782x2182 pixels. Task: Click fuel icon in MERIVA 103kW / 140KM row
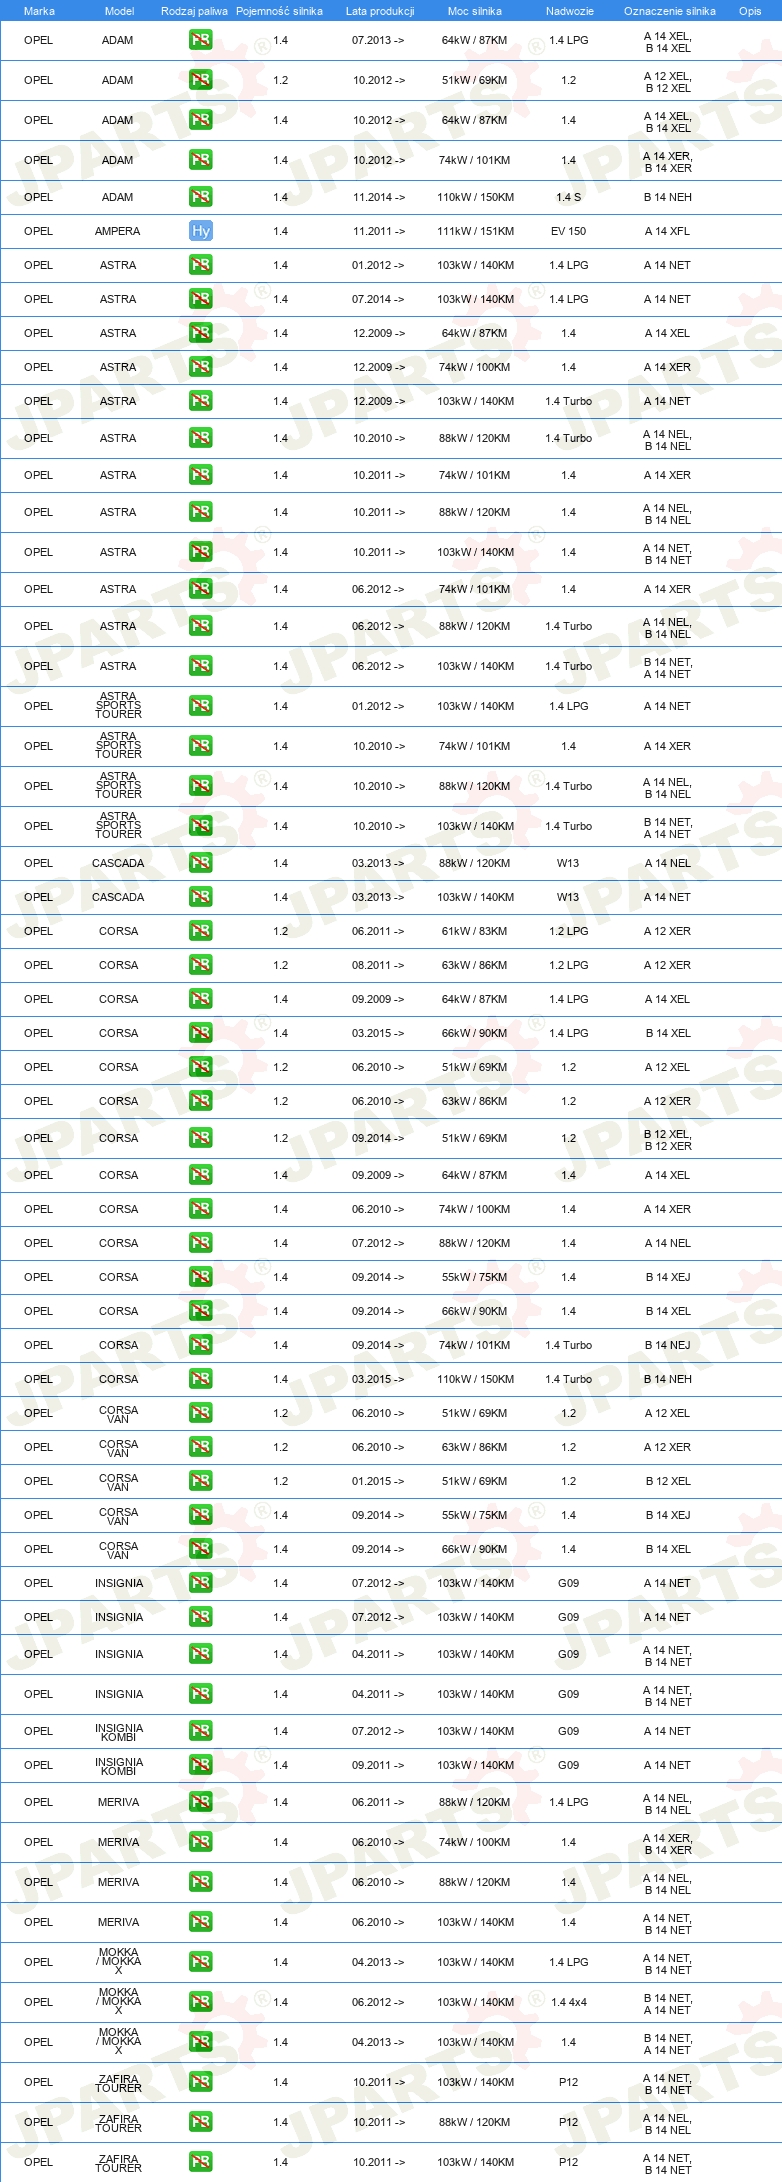[x=200, y=1922]
